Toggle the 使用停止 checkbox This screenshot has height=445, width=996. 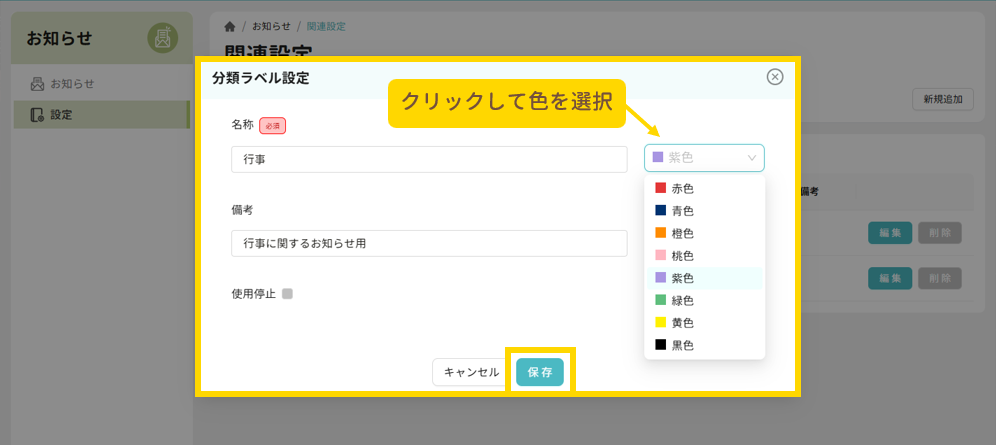[287, 294]
